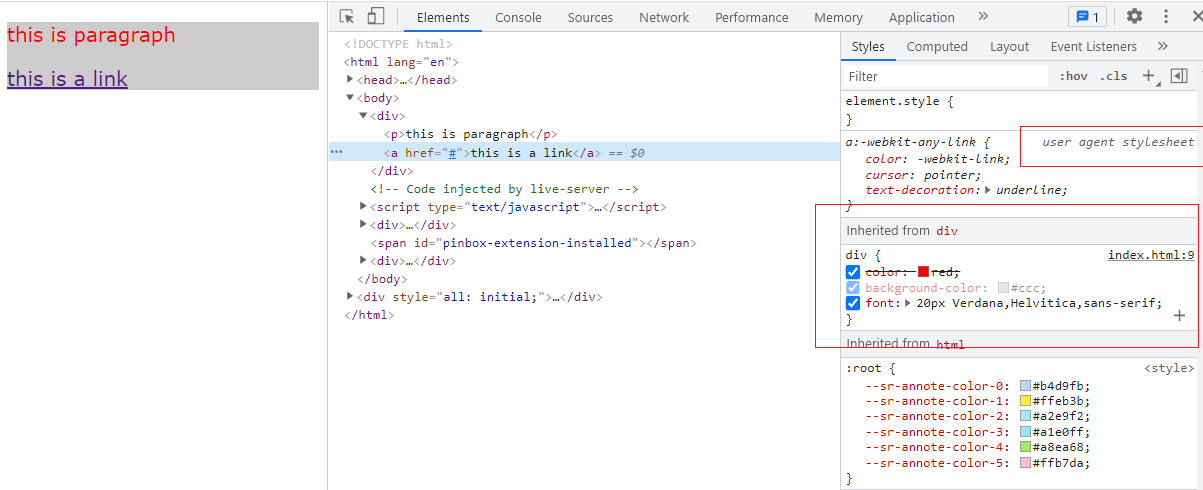Collapse the div containing the paragraph

tap(363, 116)
